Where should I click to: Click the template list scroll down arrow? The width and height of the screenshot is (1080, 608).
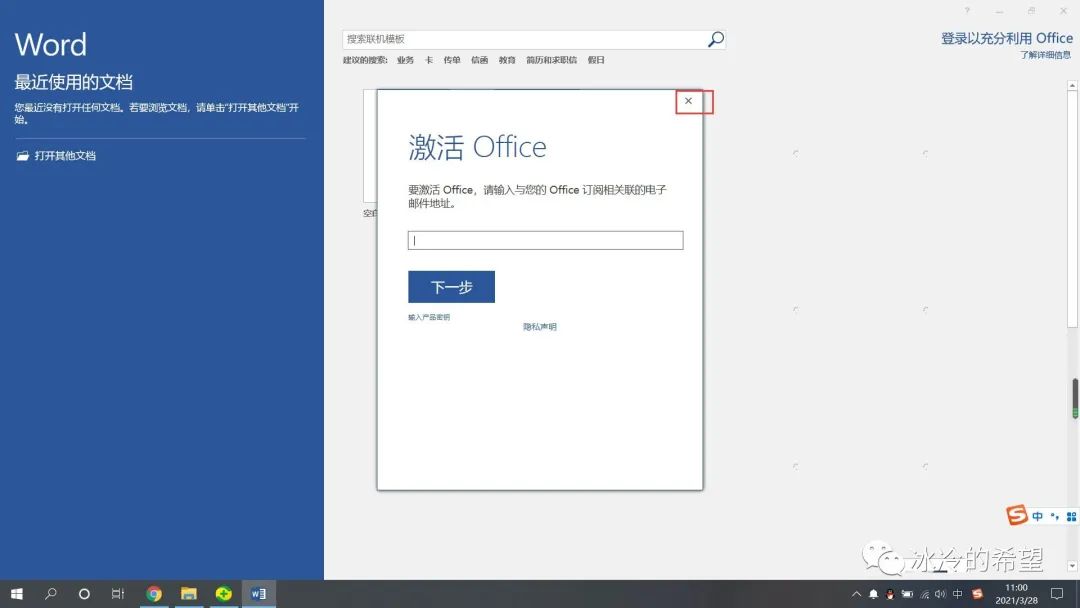(x=1072, y=565)
